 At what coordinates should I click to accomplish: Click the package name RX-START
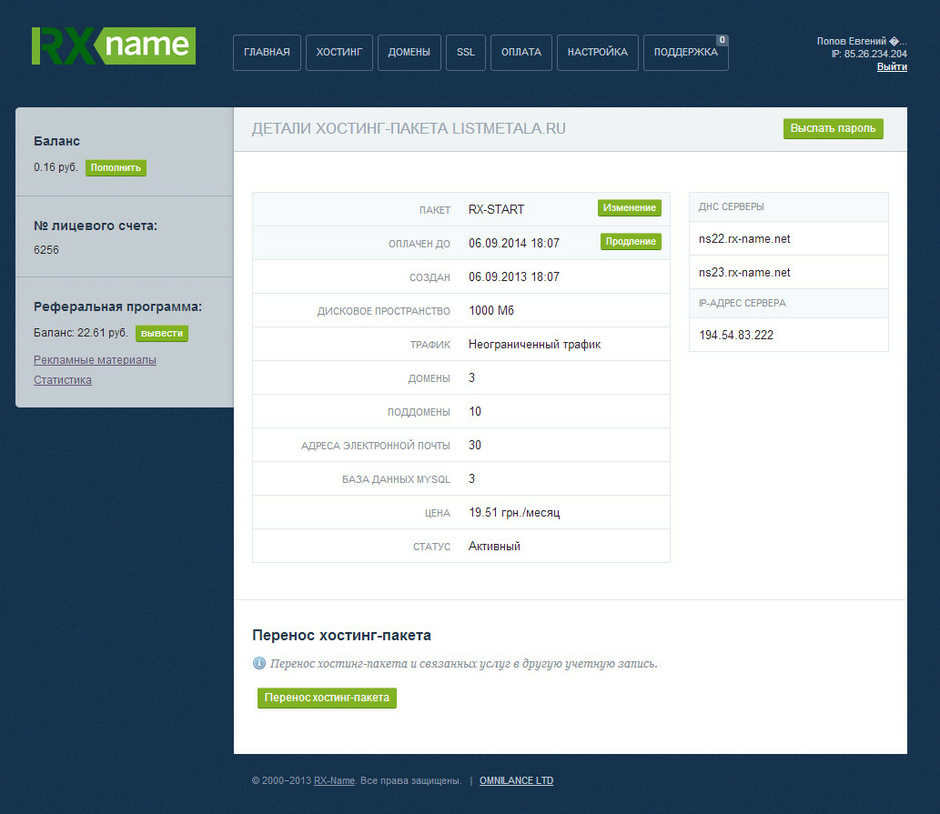click(496, 209)
